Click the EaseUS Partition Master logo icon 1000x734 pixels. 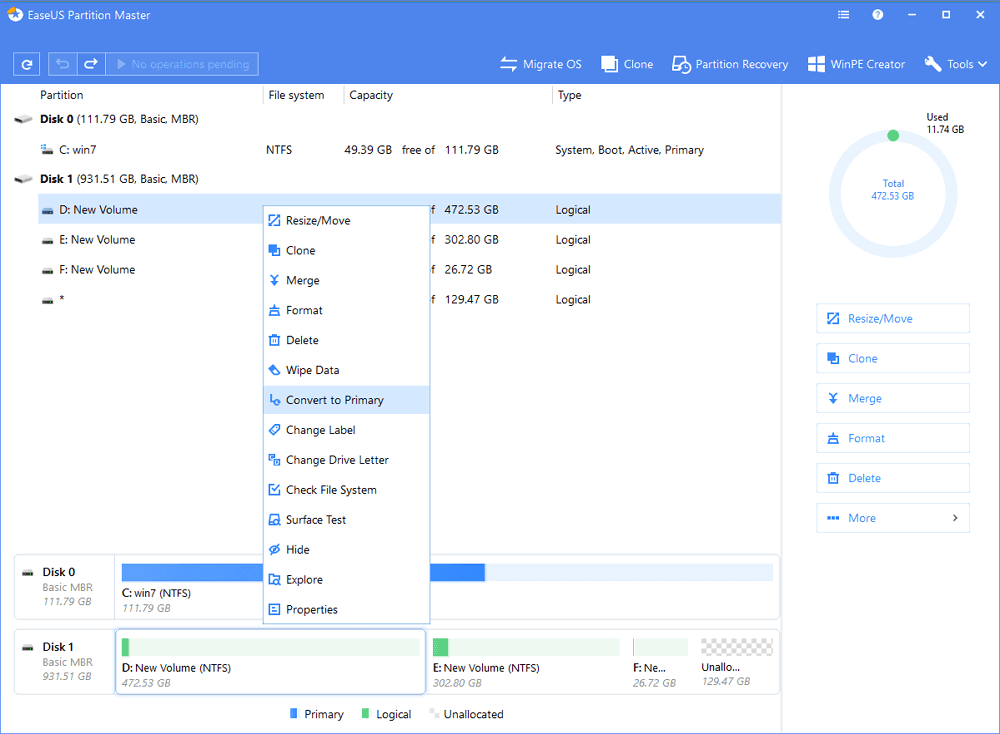click(x=15, y=15)
